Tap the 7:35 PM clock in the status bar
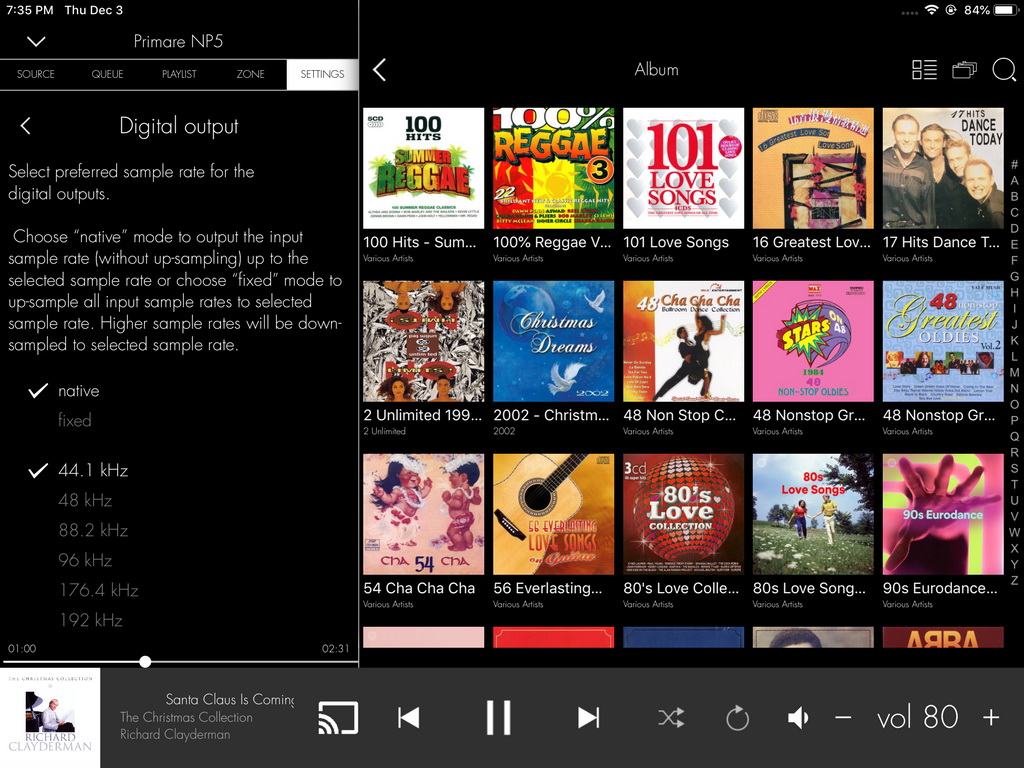Image resolution: width=1024 pixels, height=768 pixels. [x=29, y=10]
